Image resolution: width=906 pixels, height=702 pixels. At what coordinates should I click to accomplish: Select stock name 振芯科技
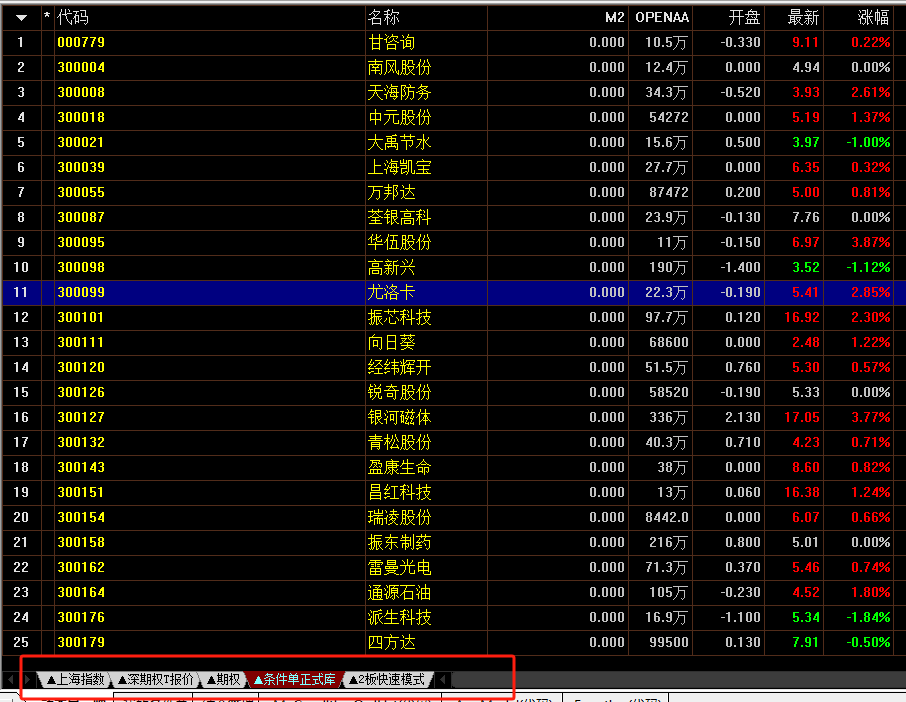click(x=399, y=317)
